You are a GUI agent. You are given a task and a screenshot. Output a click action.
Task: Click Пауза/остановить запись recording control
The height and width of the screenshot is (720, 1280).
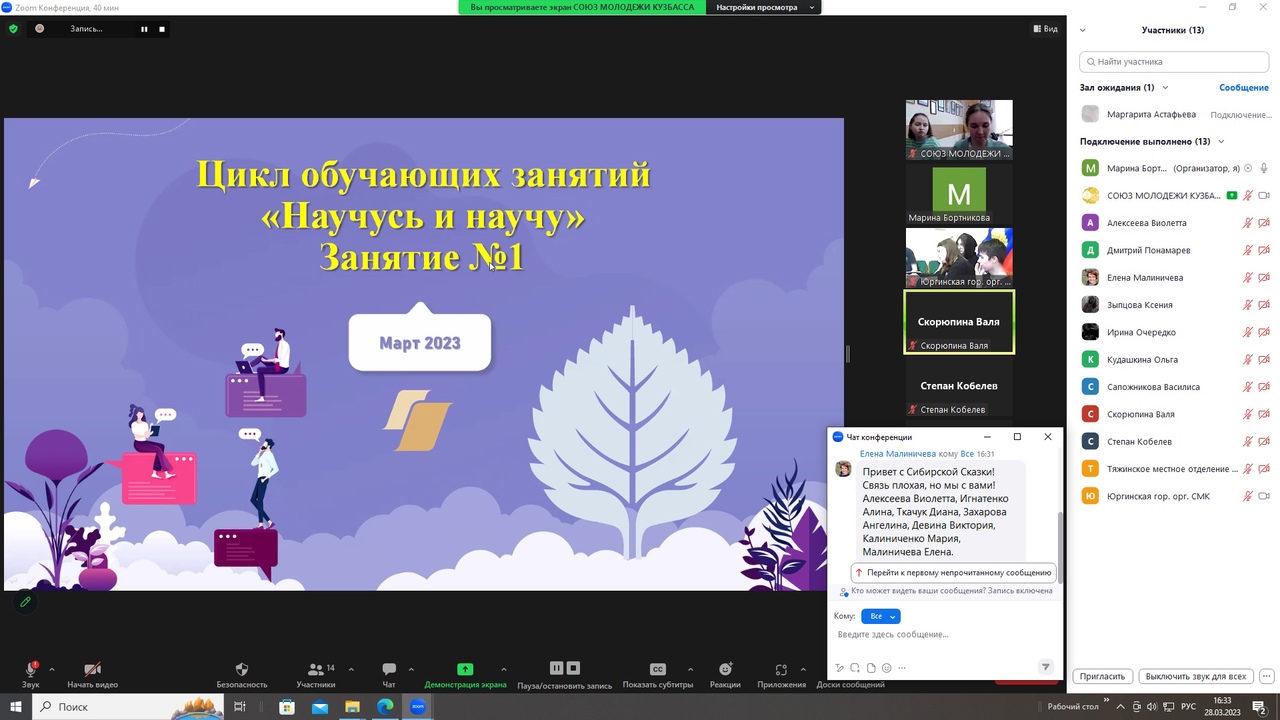(564, 675)
